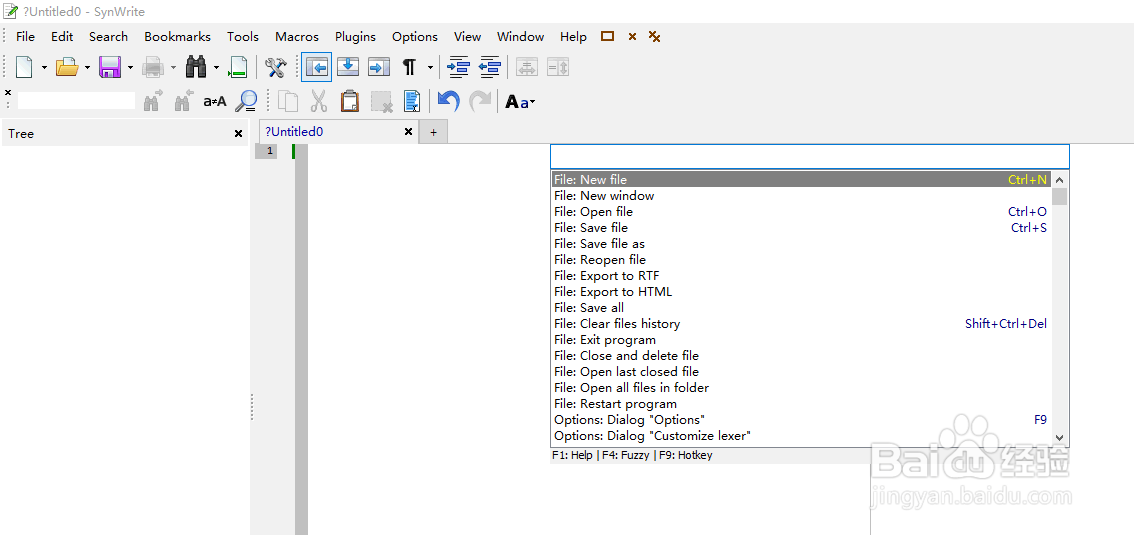Click the magnifier search icon
The image size is (1134, 535).
[x=247, y=101]
